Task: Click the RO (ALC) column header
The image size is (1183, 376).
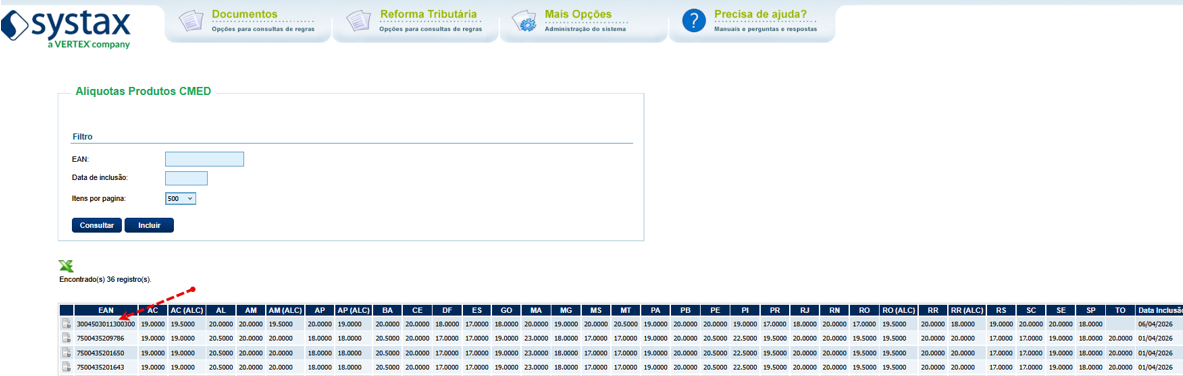Action: tap(898, 310)
